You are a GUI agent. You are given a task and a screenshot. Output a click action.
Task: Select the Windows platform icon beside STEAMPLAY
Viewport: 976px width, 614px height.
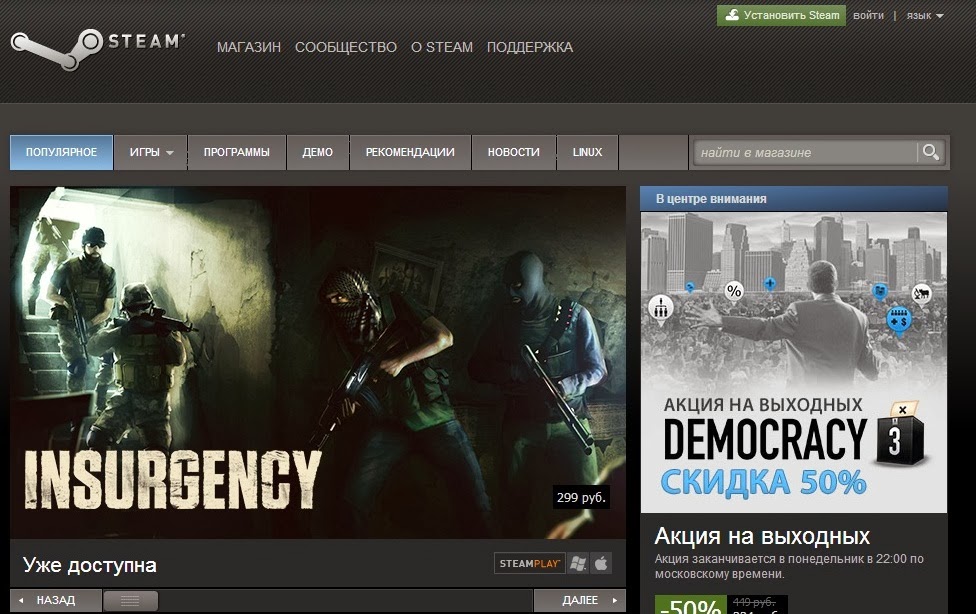[578, 562]
